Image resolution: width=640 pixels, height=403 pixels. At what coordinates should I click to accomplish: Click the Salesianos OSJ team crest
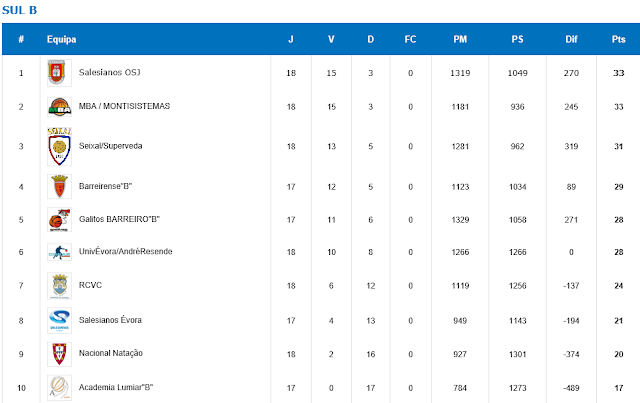[x=59, y=73]
